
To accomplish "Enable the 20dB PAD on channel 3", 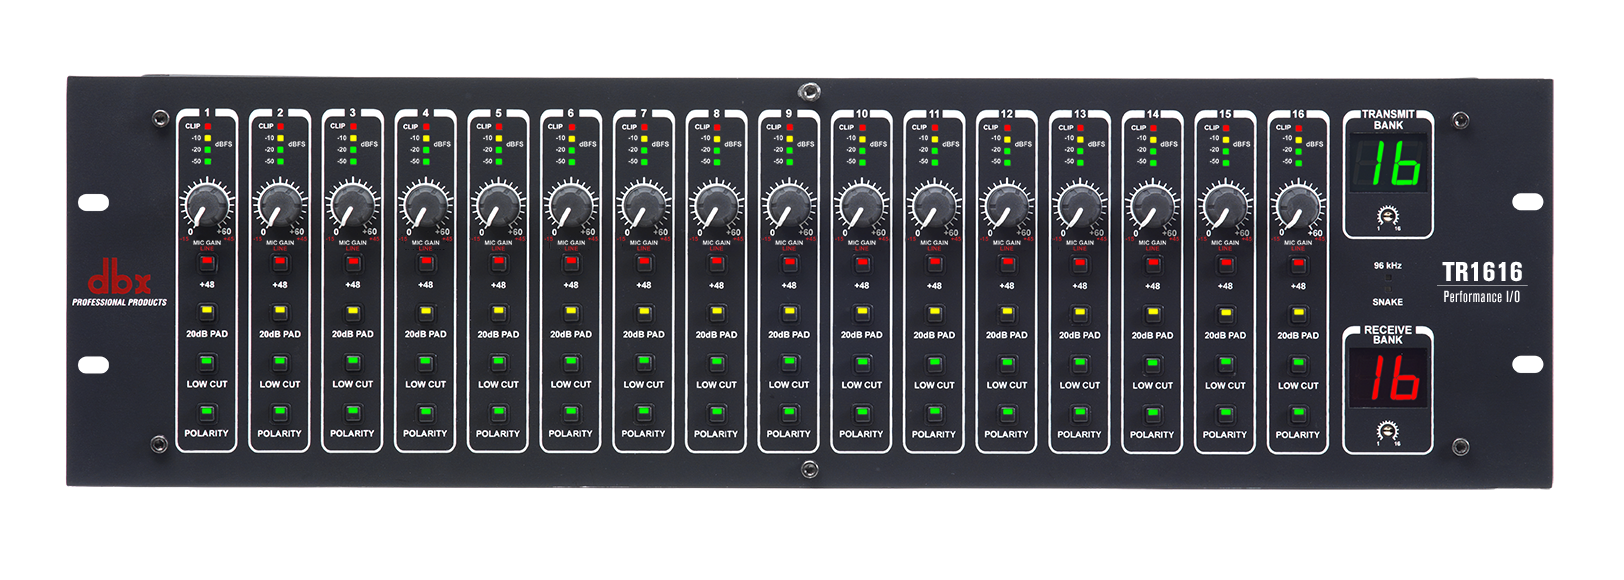I will 353,313.
